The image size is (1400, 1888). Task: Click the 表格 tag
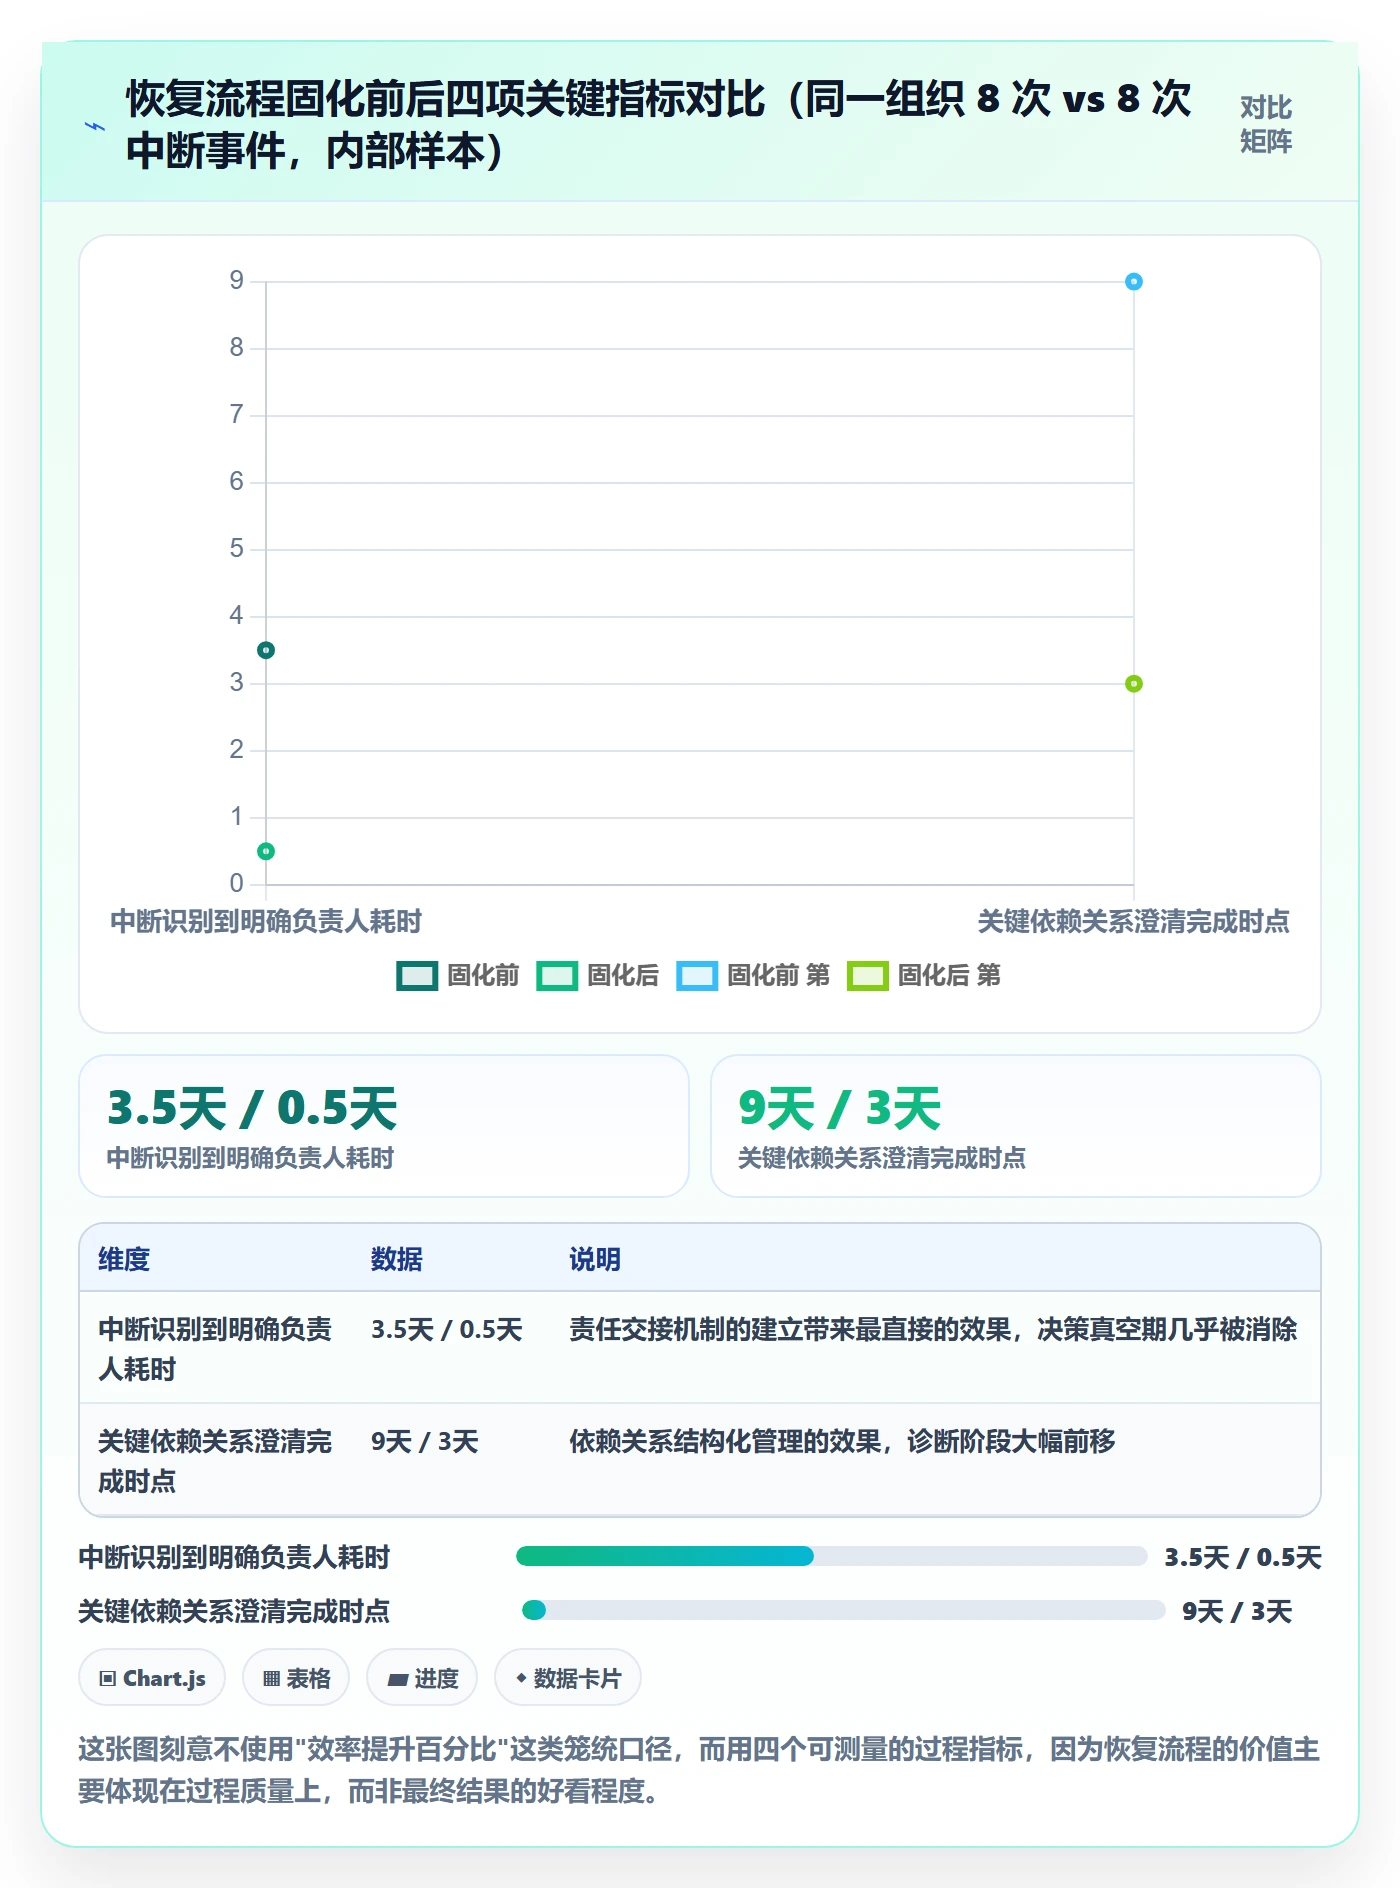click(296, 1678)
